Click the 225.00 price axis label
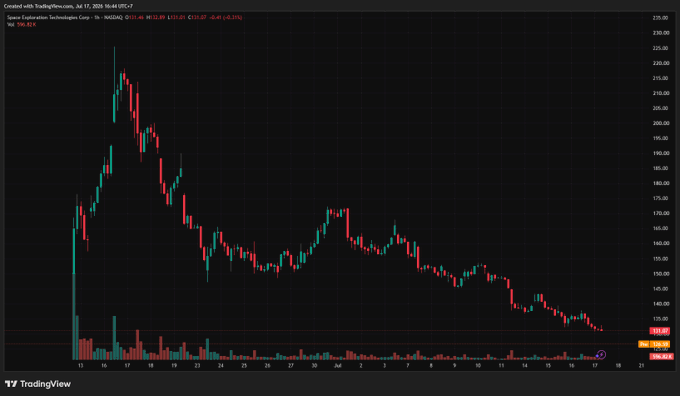This screenshot has width=680, height=396. [x=660, y=48]
